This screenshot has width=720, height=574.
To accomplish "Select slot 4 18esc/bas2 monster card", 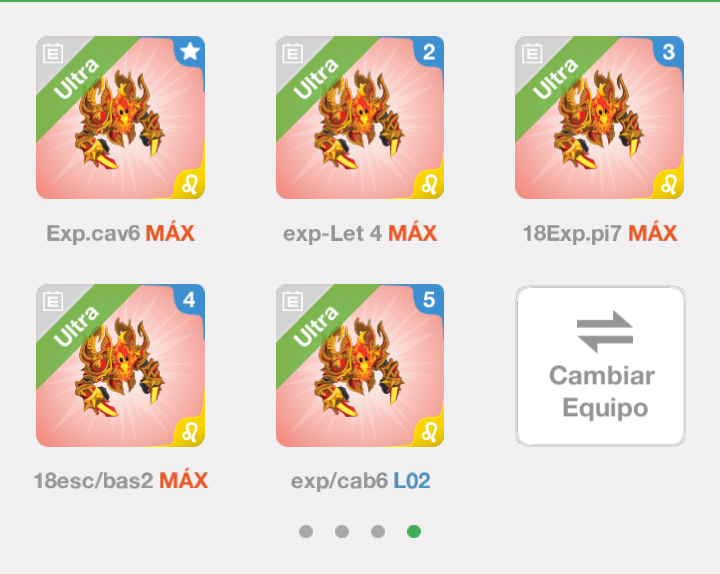I will tap(120, 366).
